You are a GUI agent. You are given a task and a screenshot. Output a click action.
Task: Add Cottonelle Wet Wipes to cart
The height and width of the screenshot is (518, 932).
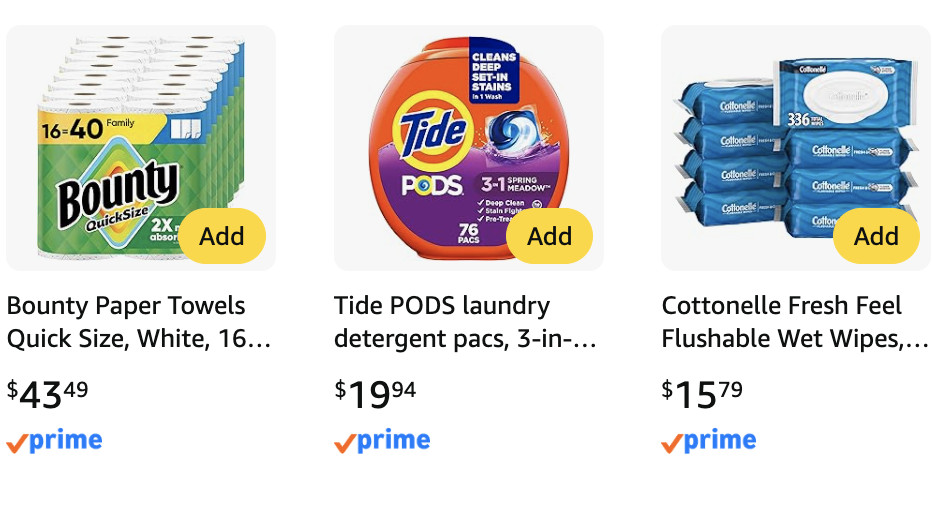pos(876,236)
